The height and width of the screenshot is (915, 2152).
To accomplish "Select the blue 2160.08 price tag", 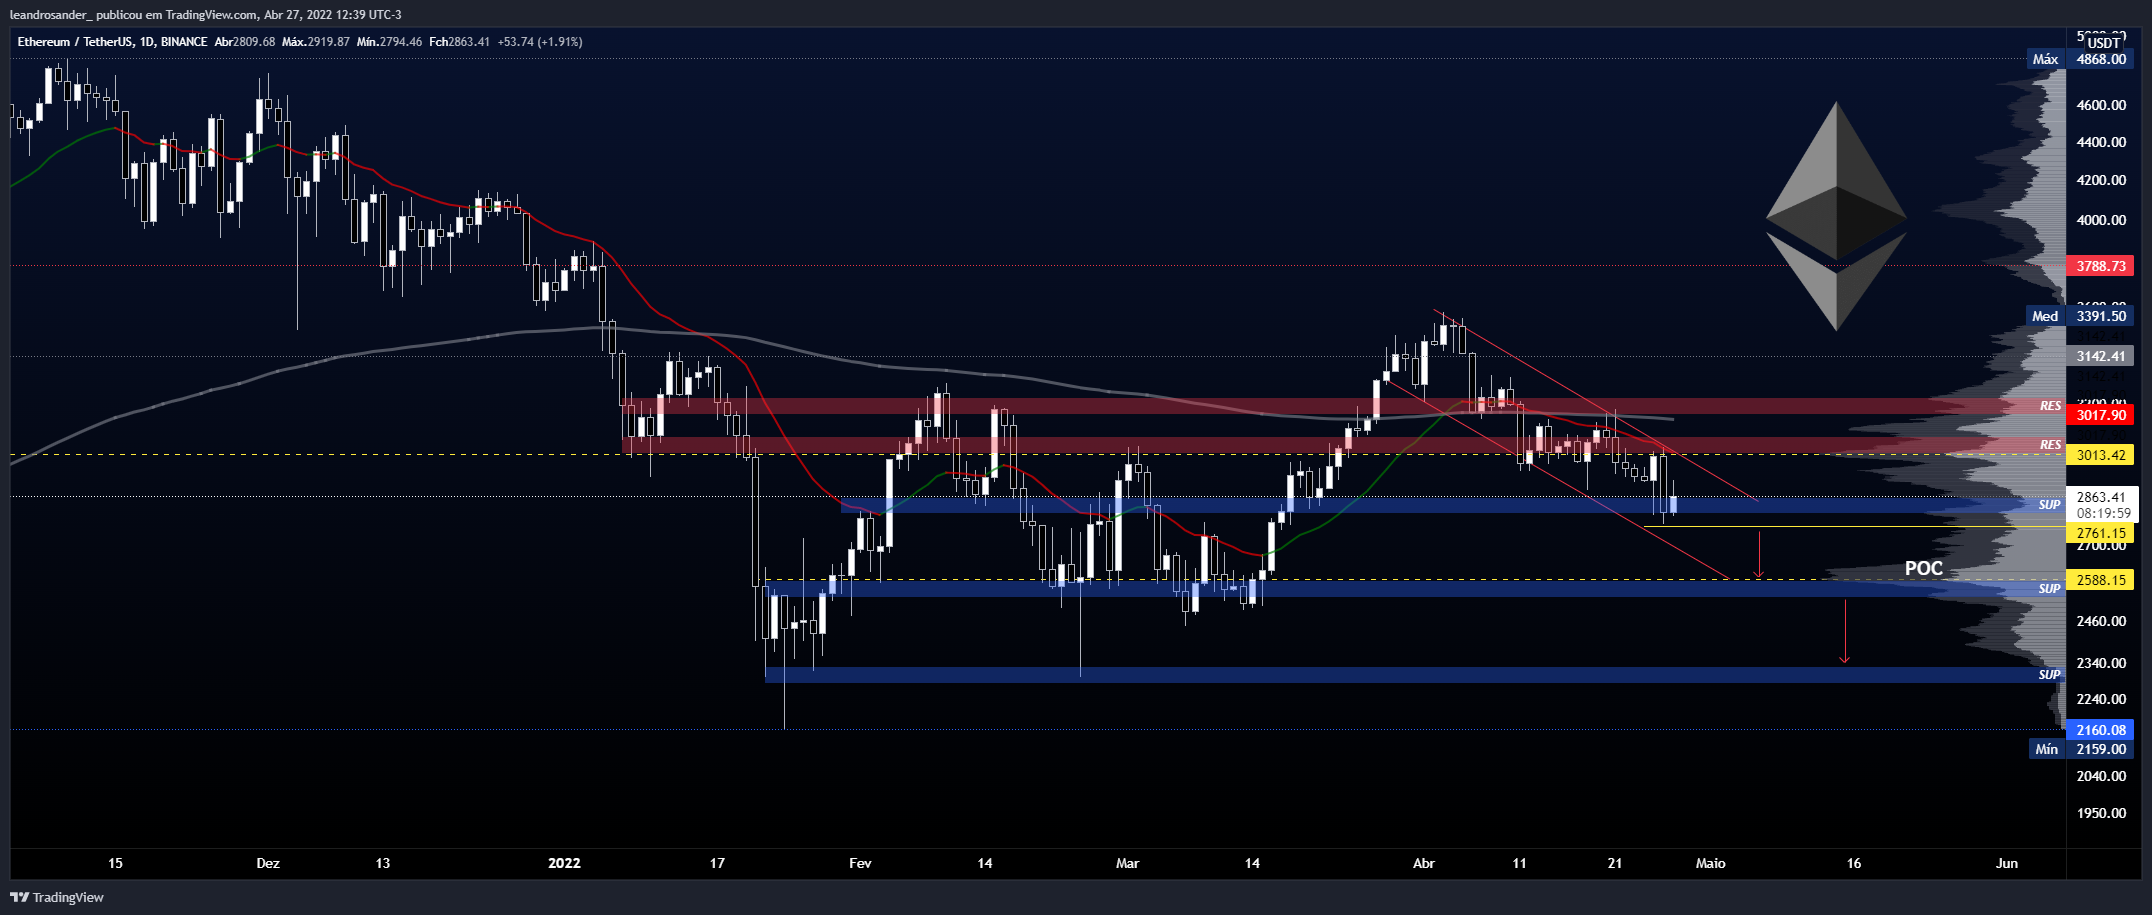I will (x=2100, y=730).
